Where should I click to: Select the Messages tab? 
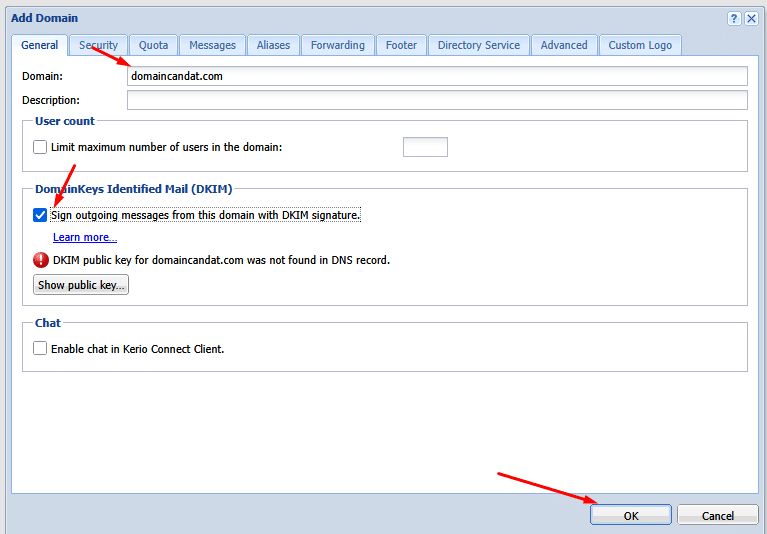212,45
